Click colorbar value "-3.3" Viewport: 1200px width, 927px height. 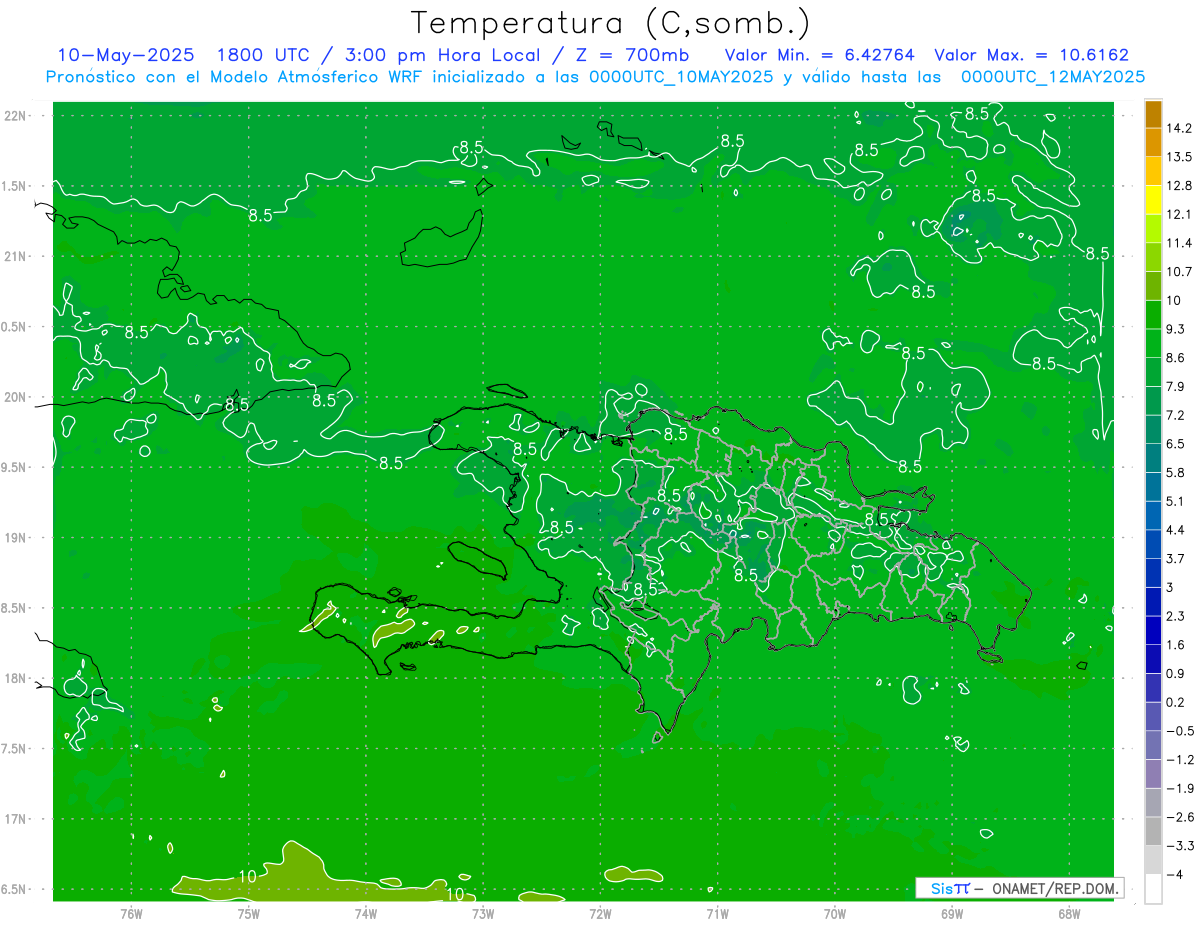tap(1179, 846)
